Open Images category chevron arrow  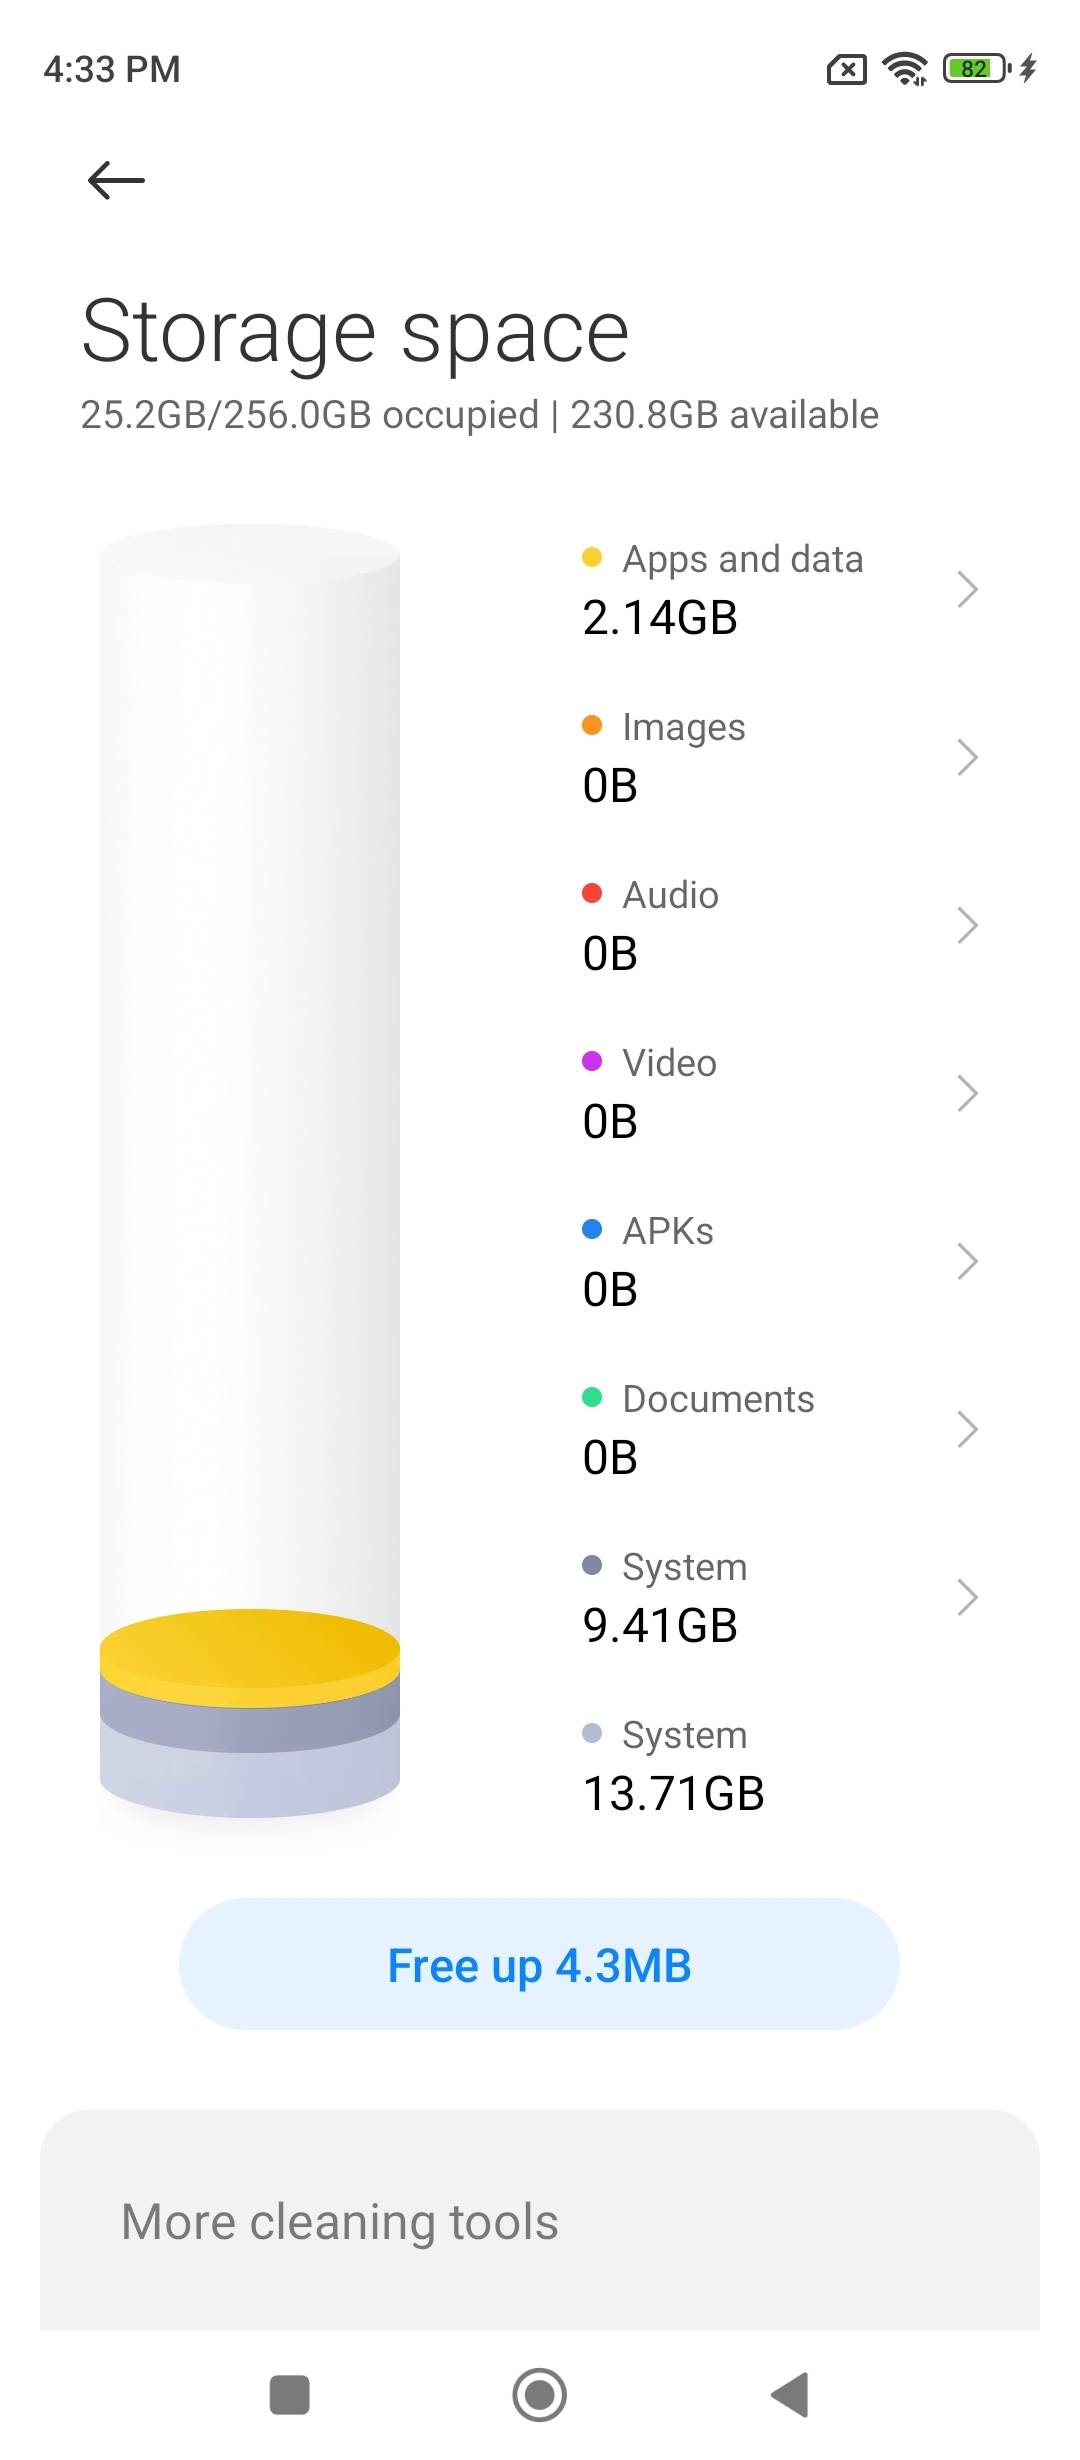tap(966, 757)
